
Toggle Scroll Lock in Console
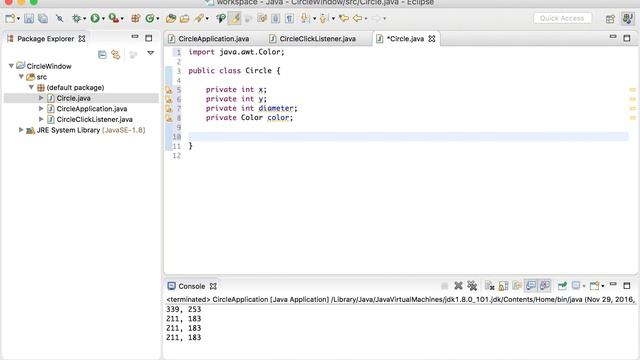[x=503, y=286]
